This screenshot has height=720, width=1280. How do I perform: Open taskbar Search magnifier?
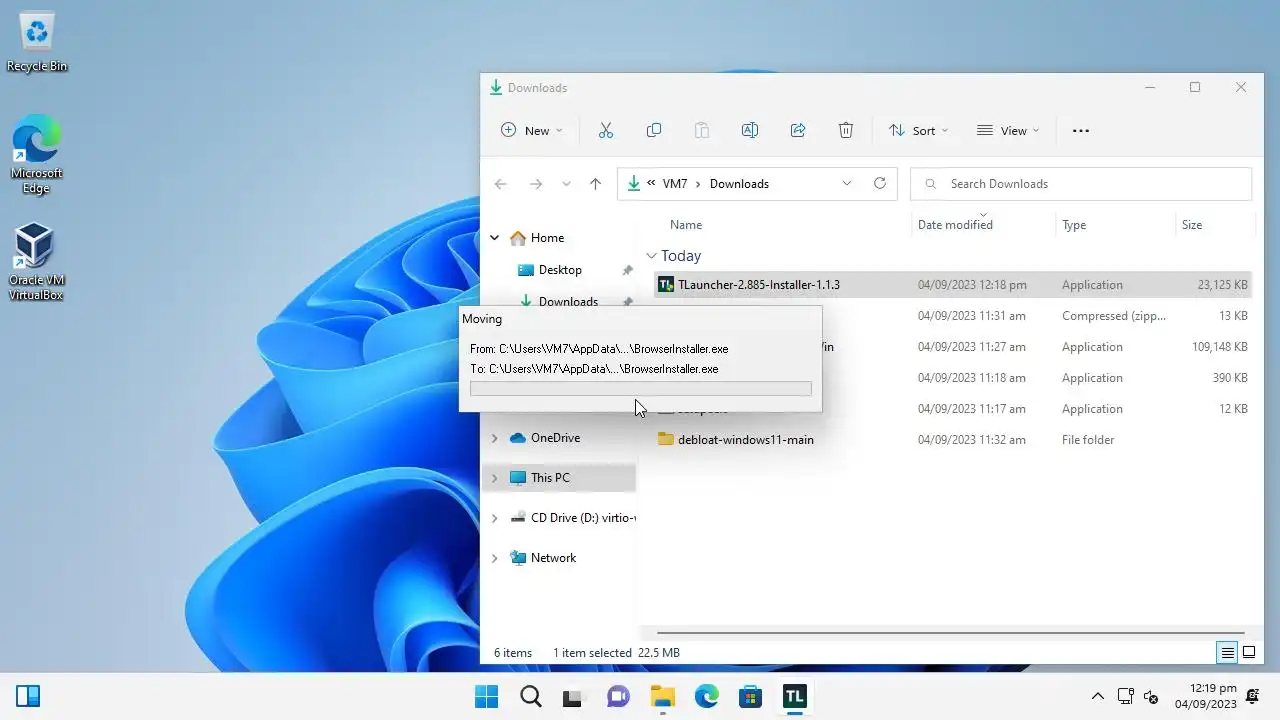coord(531,696)
